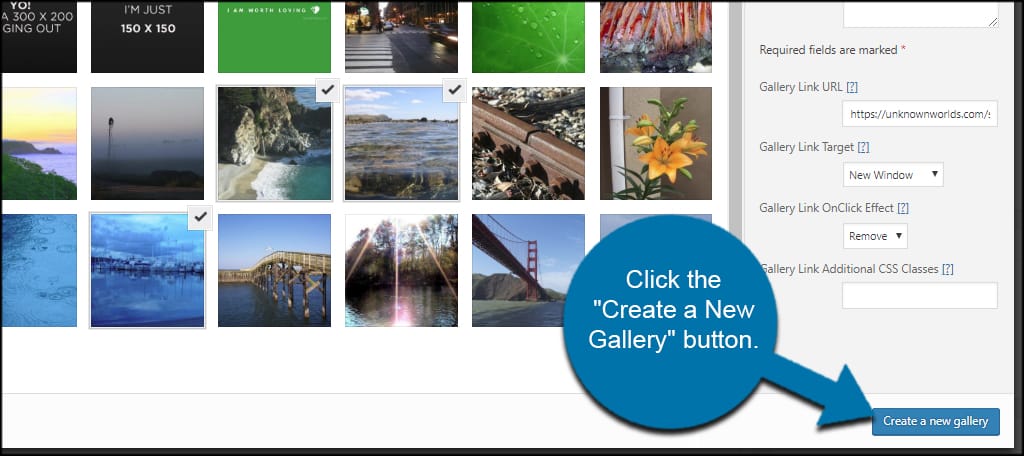1024x456 pixels.
Task: Select the rusty railroad track thumbnail
Action: pos(528,143)
